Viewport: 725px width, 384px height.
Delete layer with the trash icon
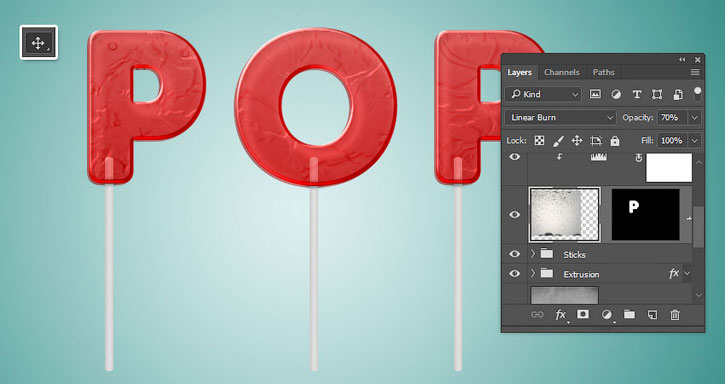point(675,315)
